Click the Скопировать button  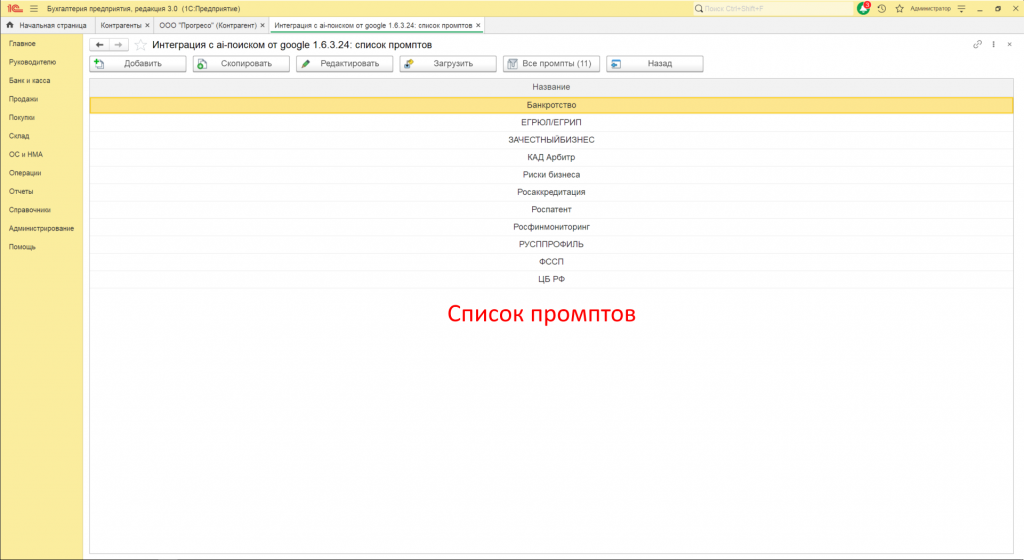tap(241, 63)
